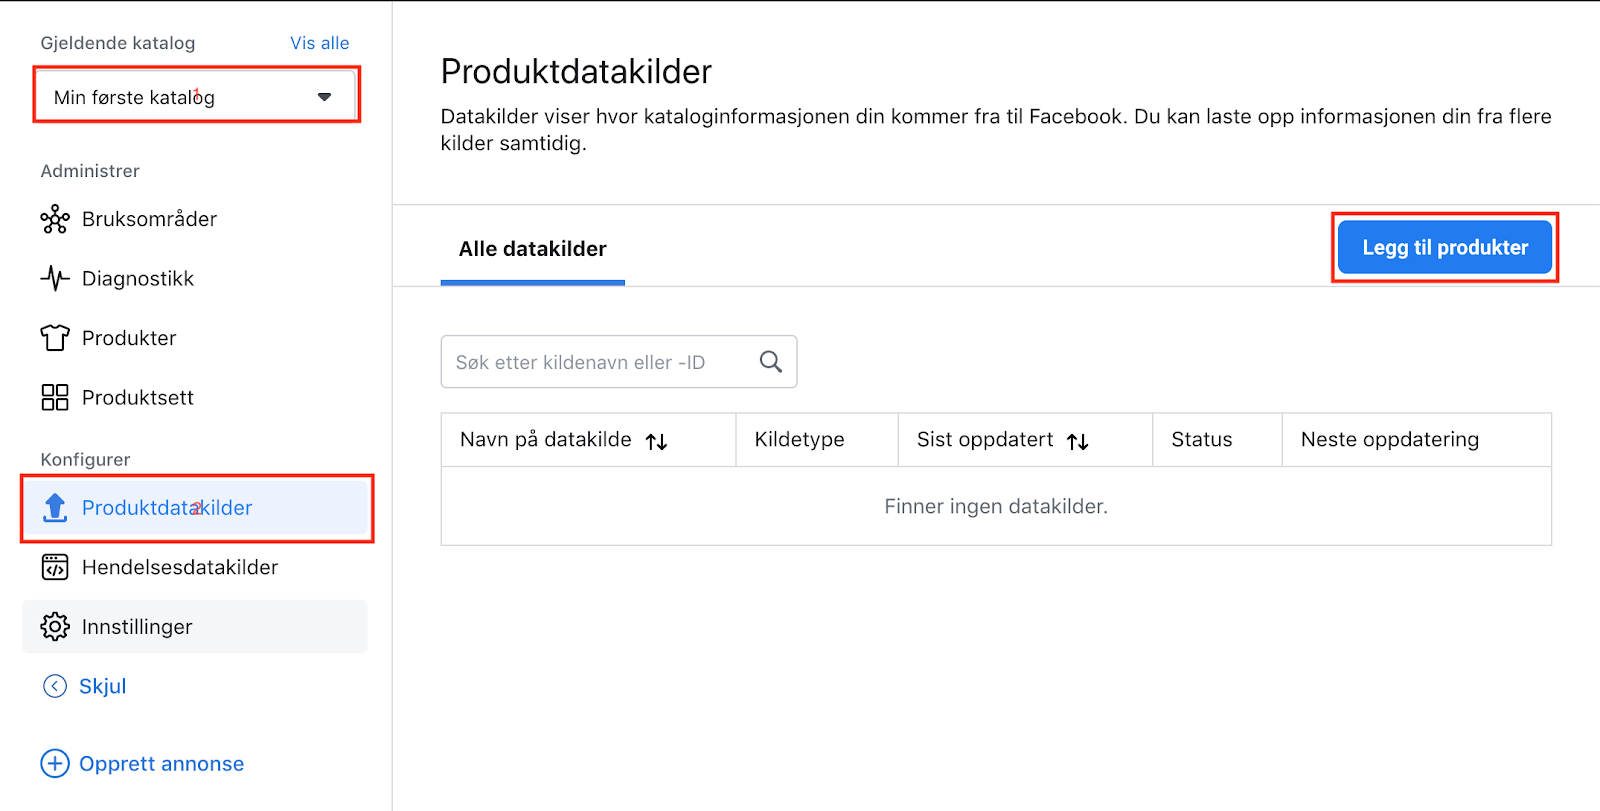The width and height of the screenshot is (1600, 811).
Task: Click the Diagnostikk pulse icon
Action: pyautogui.click(x=55, y=278)
